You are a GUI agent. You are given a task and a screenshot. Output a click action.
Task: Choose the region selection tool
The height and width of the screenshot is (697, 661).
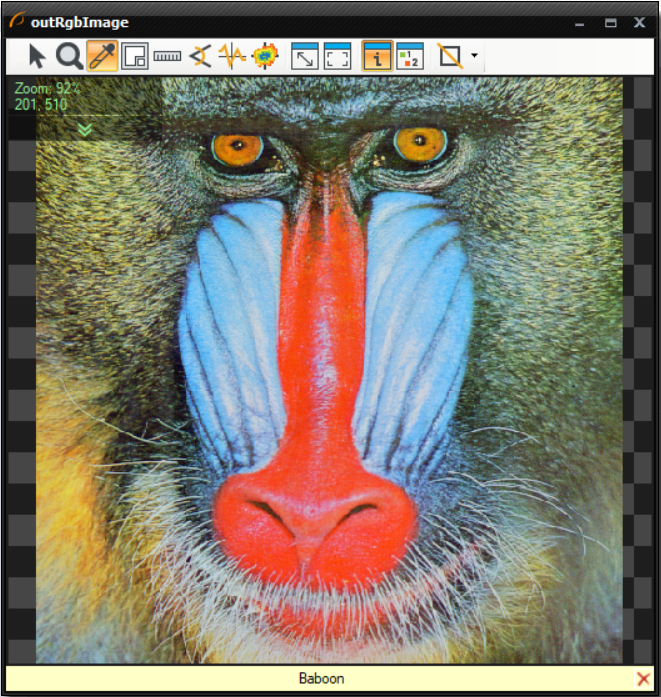[133, 57]
